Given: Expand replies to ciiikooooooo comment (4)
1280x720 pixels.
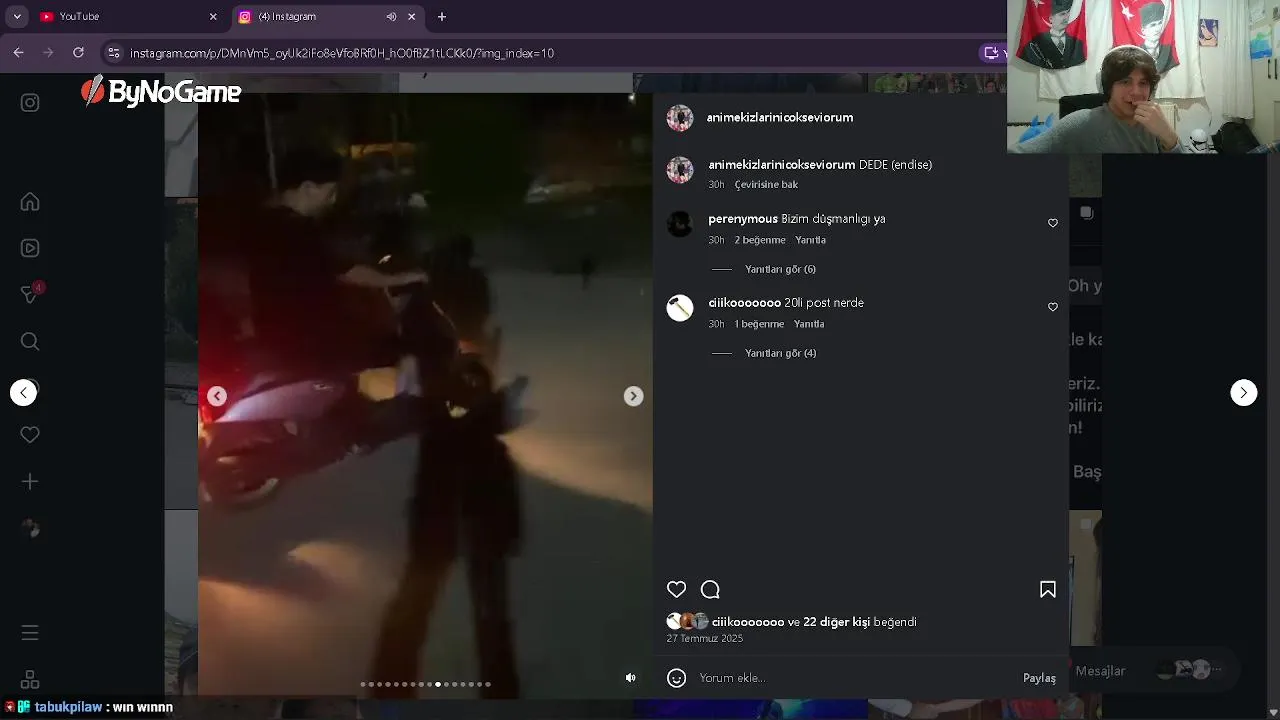Looking at the screenshot, I should coord(780,353).
